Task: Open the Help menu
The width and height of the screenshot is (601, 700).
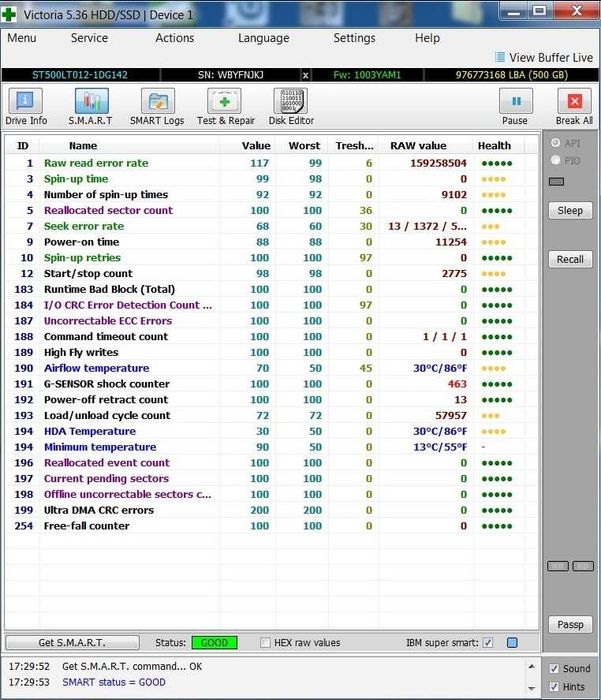Action: [427, 38]
